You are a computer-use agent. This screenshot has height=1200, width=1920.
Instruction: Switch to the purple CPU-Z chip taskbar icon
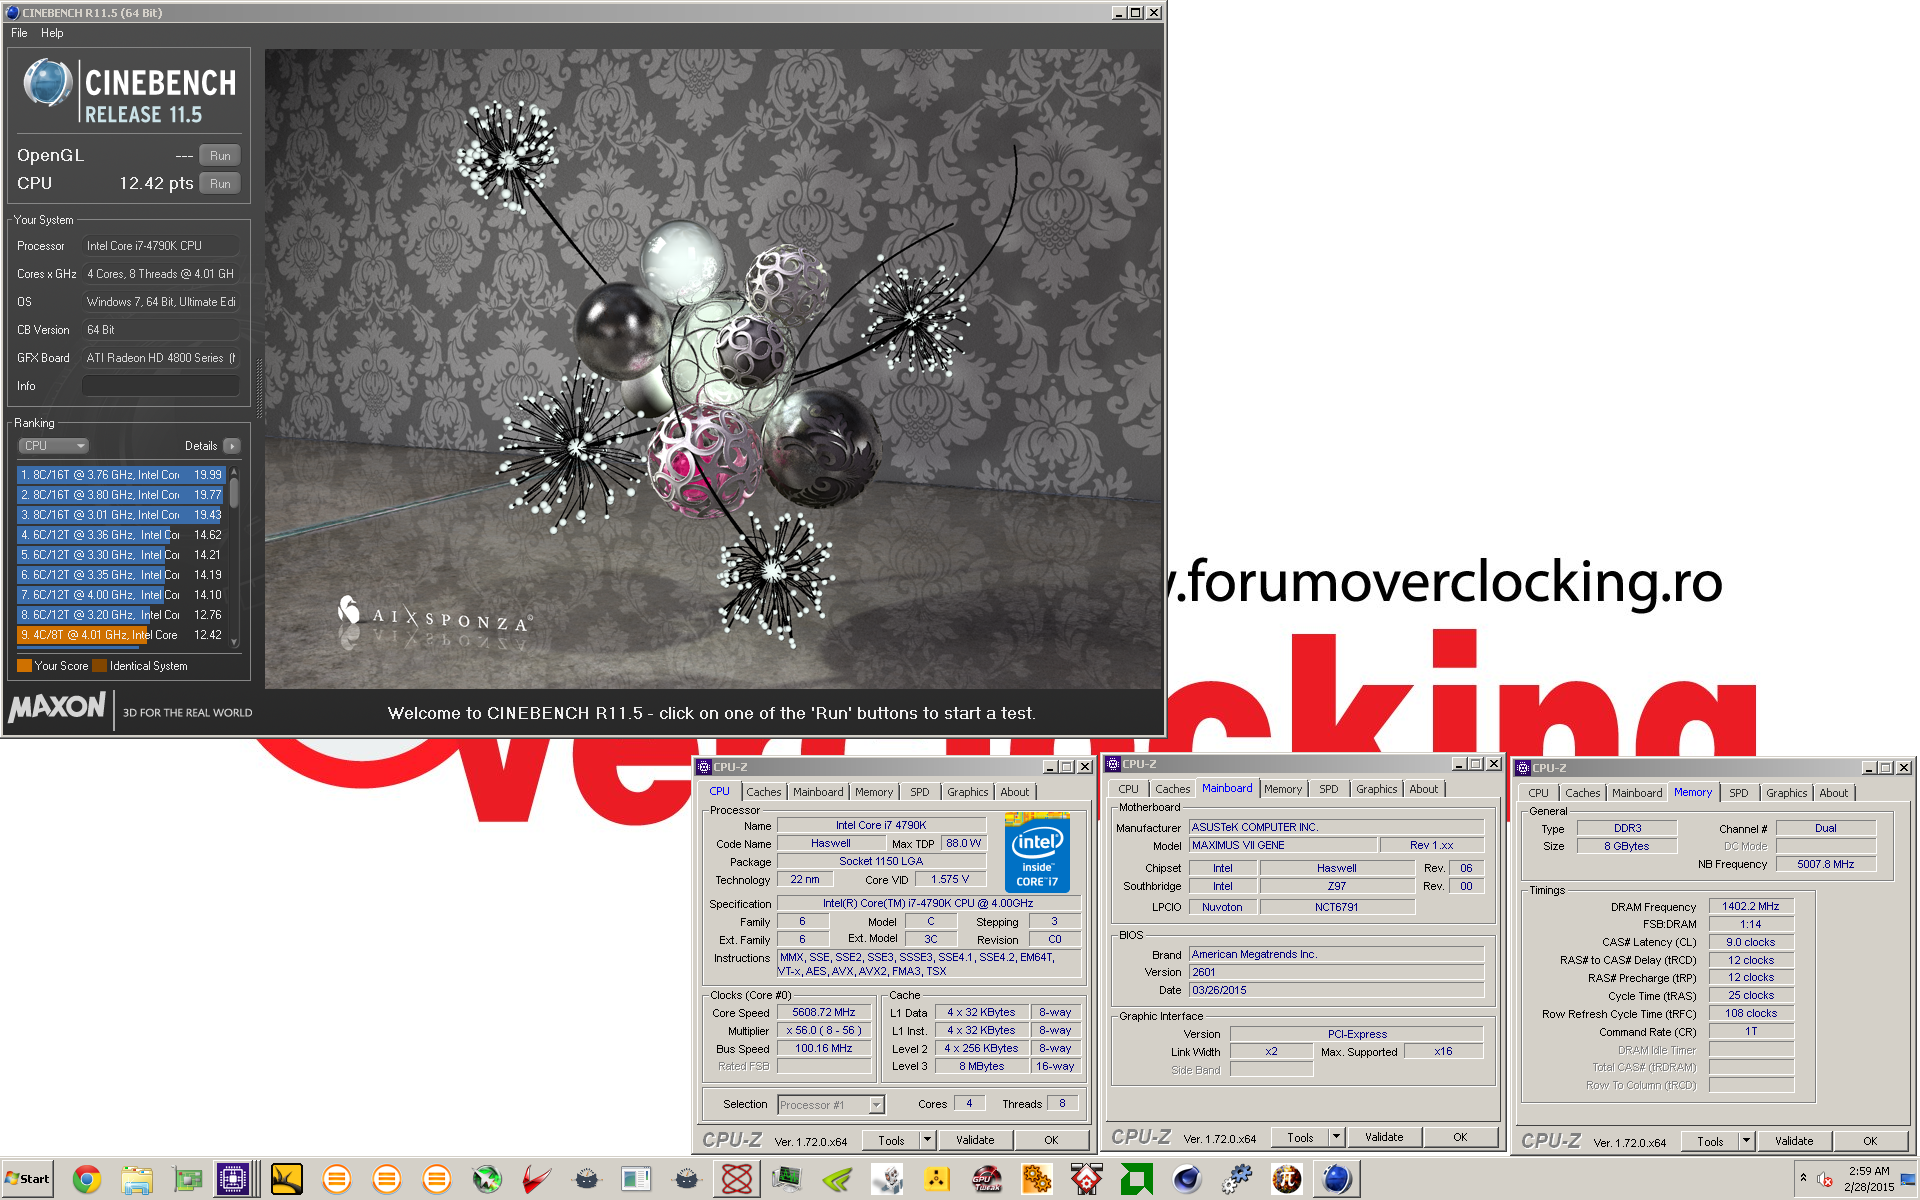[234, 1179]
